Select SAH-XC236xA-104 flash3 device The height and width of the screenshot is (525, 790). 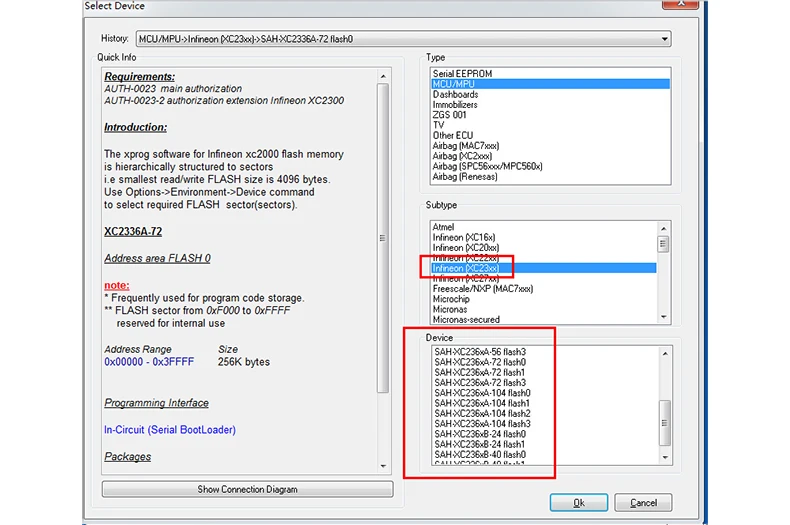(x=546, y=424)
